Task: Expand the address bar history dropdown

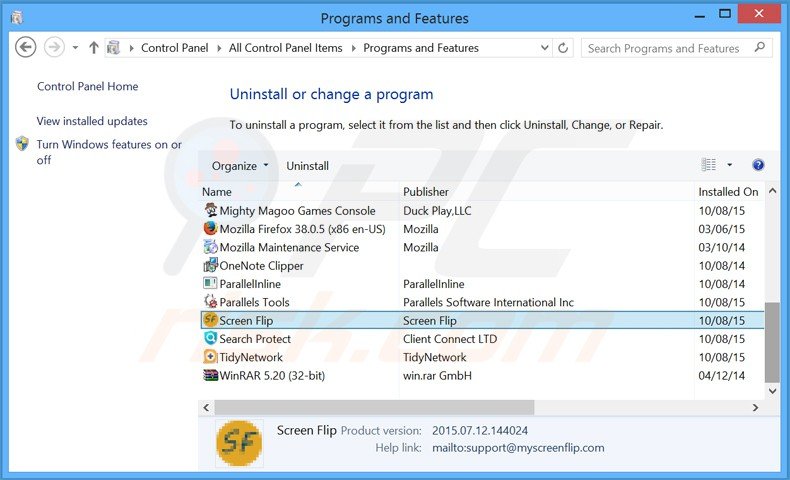Action: pyautogui.click(x=545, y=48)
